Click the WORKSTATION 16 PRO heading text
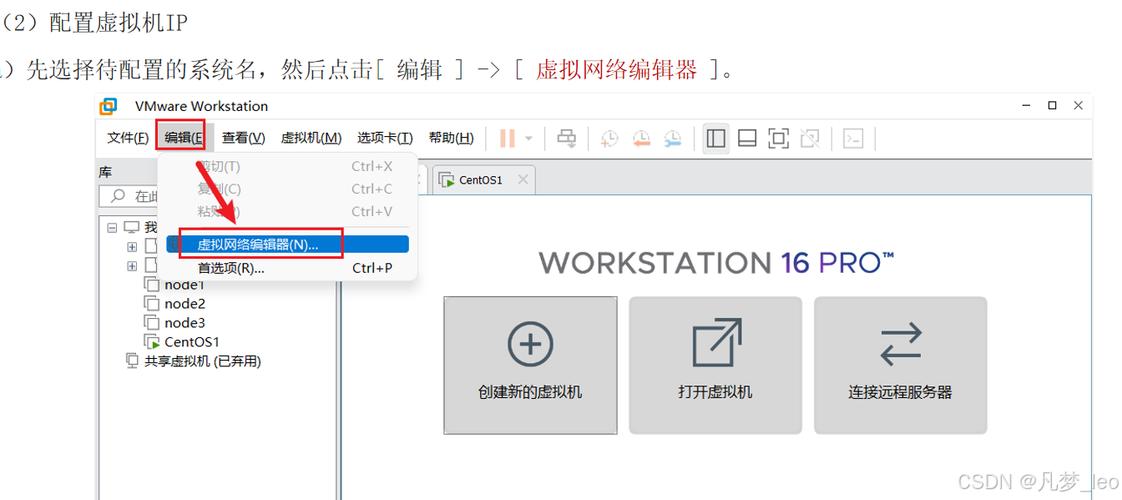 point(717,263)
